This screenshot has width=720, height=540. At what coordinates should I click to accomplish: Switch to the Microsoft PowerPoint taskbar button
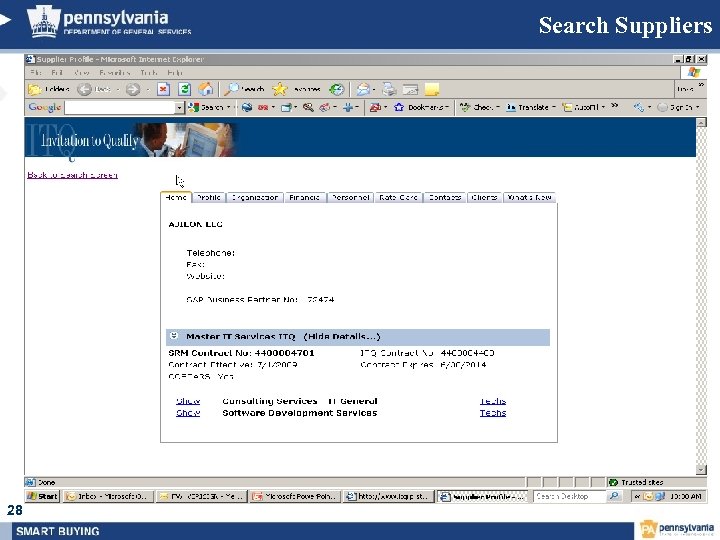[295, 496]
